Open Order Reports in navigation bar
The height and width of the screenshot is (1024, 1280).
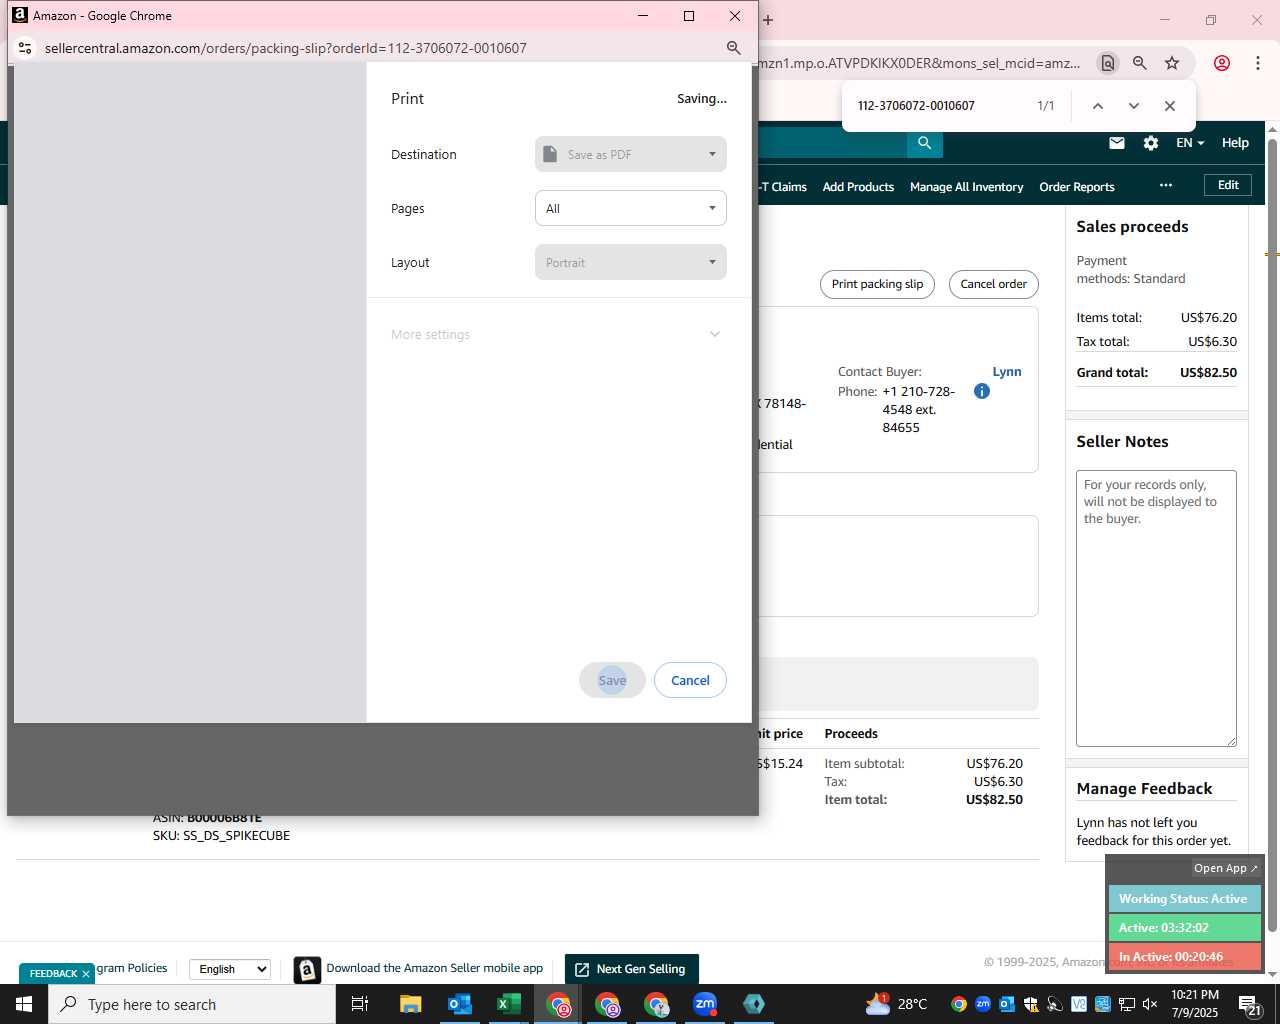1076,187
